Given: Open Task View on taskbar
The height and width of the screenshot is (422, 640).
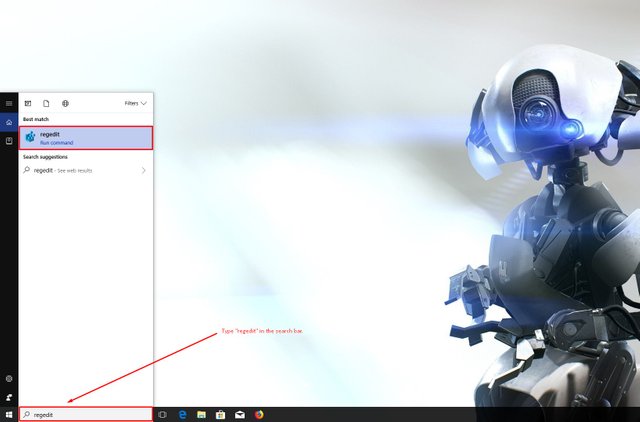Looking at the screenshot, I should (x=162, y=415).
